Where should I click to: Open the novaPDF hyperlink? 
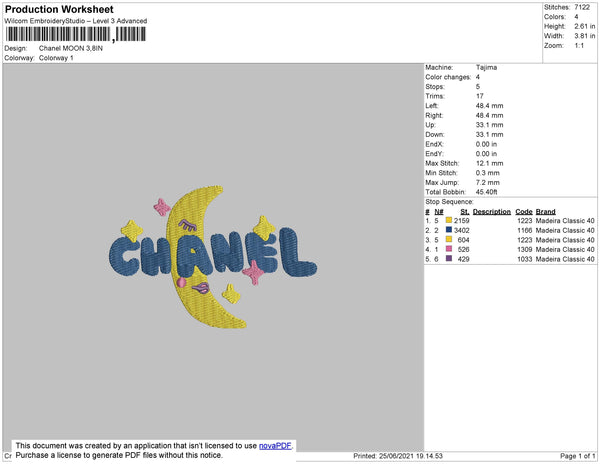tap(275, 446)
